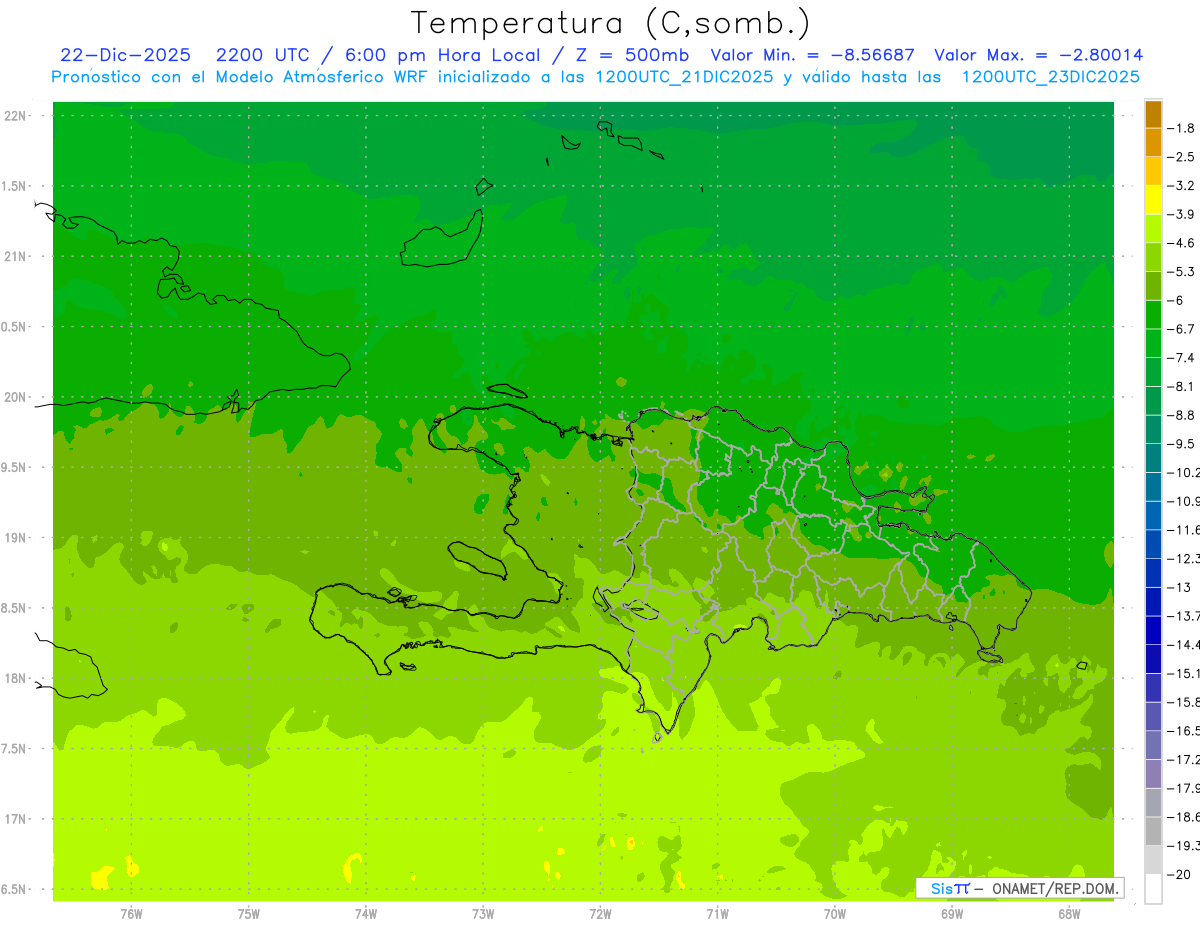Image resolution: width=1200 pixels, height=927 pixels.
Task: Click the "-4.6" color scale label
Action: click(x=1182, y=243)
